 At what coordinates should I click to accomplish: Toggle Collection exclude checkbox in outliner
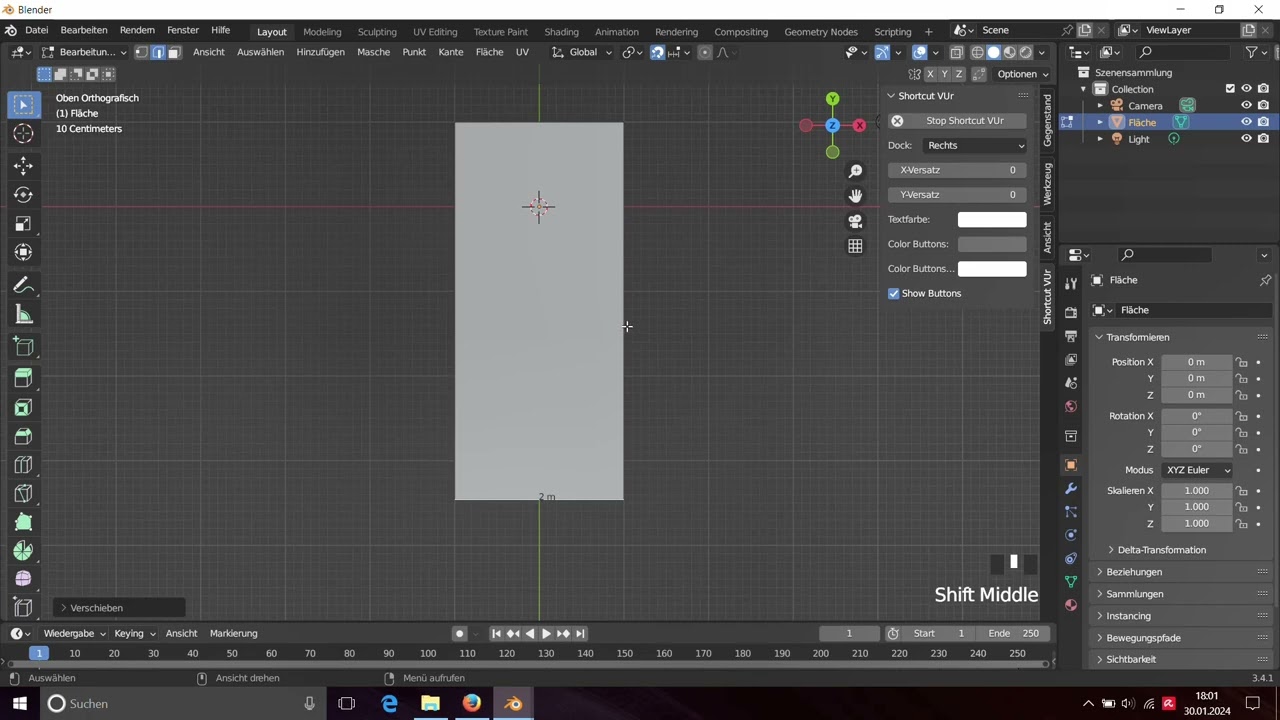(1230, 89)
